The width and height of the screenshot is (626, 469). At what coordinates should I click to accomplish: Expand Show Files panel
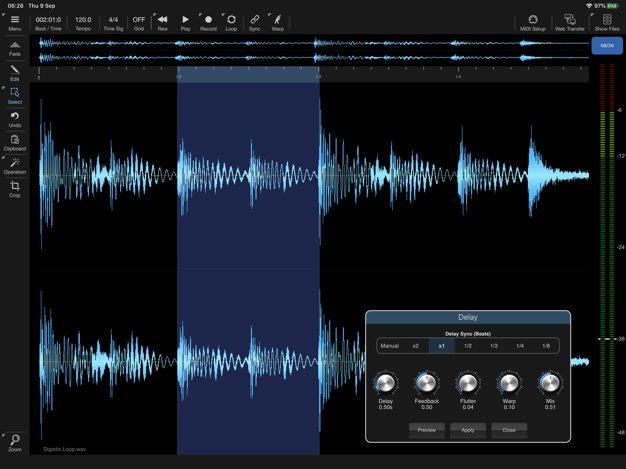[x=607, y=22]
